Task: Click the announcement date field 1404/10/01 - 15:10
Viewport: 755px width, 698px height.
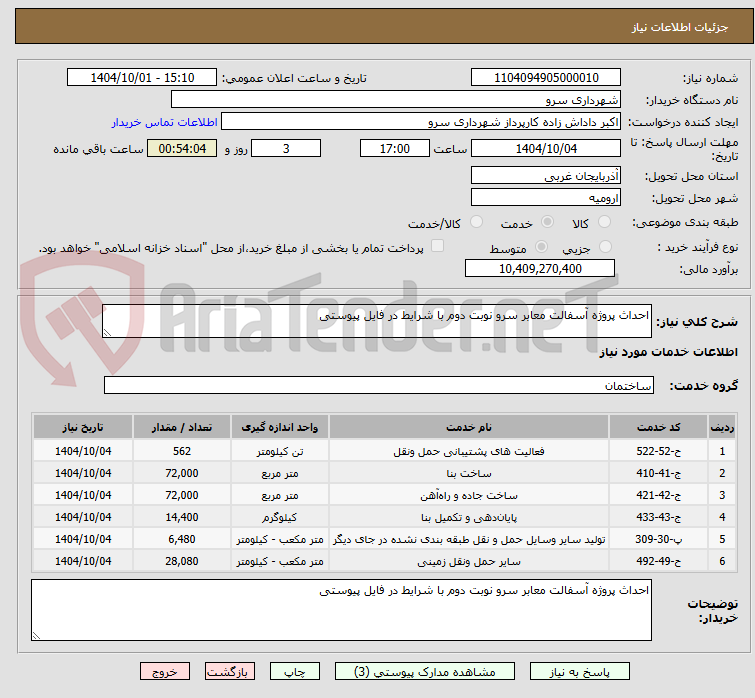Action: 142,78
